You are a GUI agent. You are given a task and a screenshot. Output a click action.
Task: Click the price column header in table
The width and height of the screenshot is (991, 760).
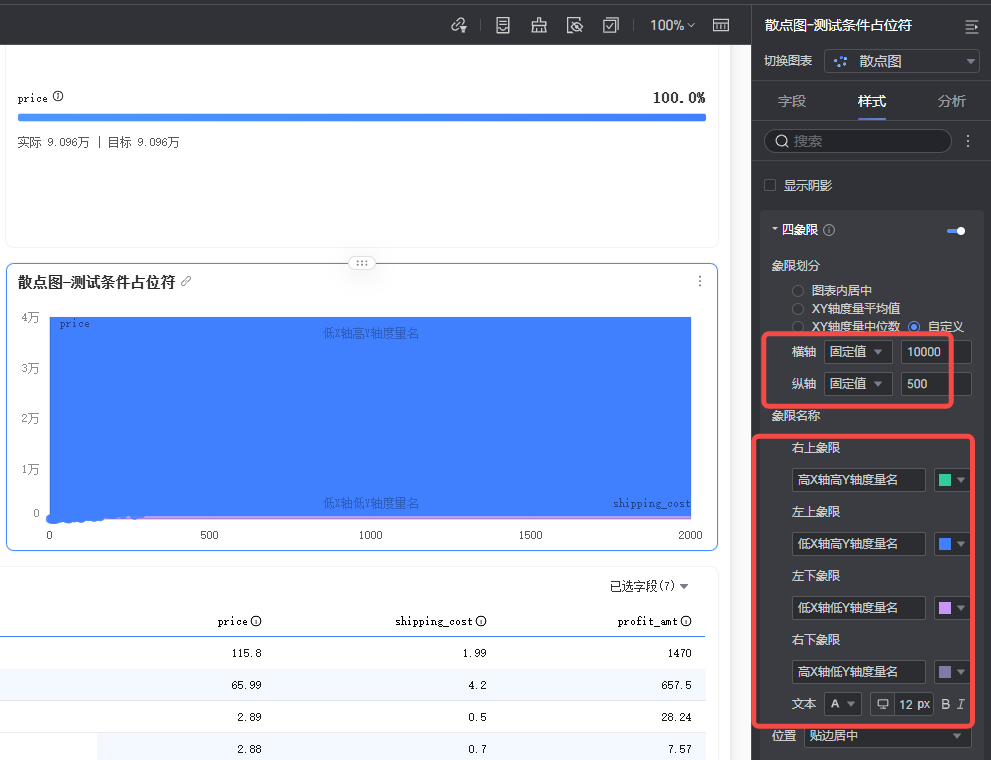point(233,622)
